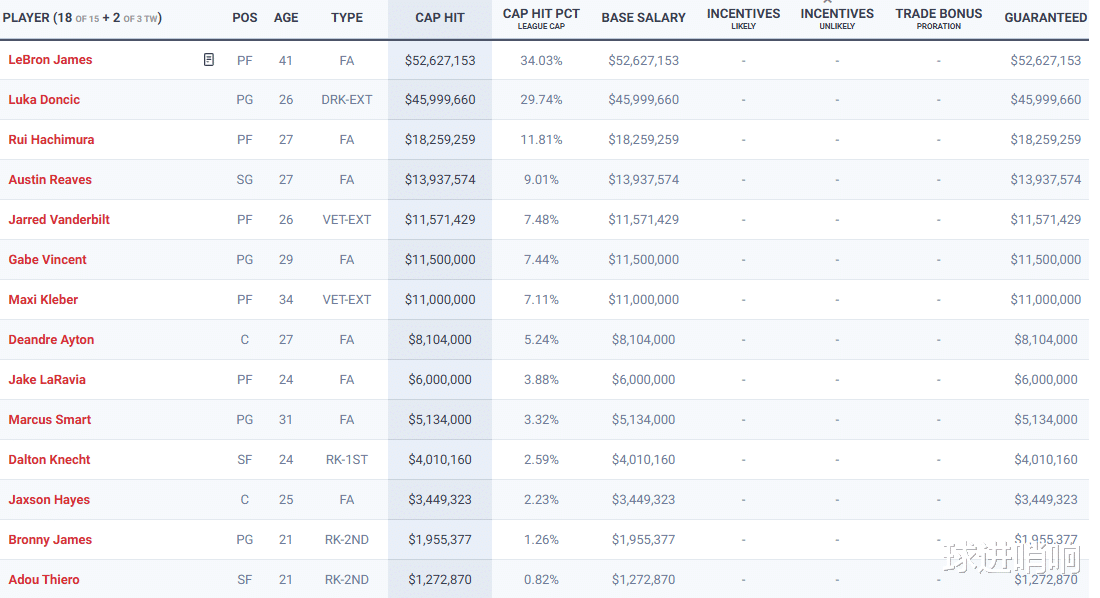Screen dimensions: 1100x598
Task: Select the Rui Hachimura link
Action: coord(51,140)
